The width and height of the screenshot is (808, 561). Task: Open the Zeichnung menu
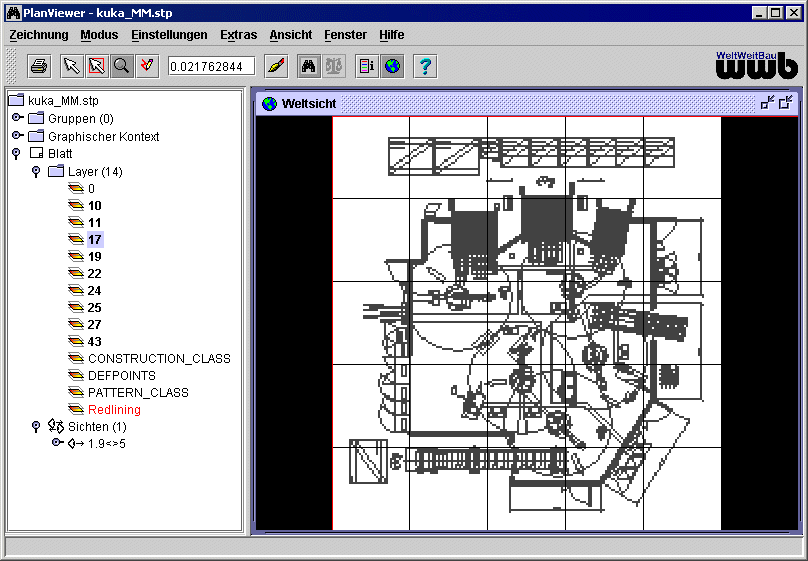coord(39,35)
